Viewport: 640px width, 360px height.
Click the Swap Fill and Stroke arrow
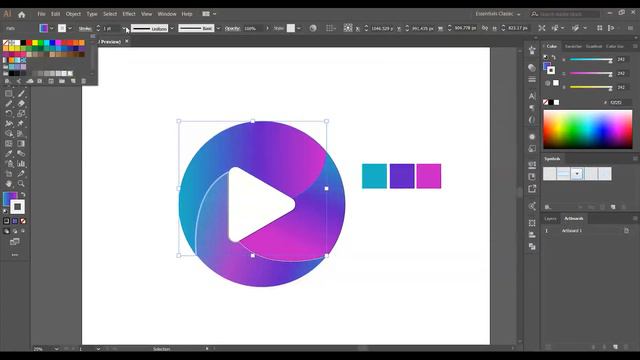[x=23, y=195]
